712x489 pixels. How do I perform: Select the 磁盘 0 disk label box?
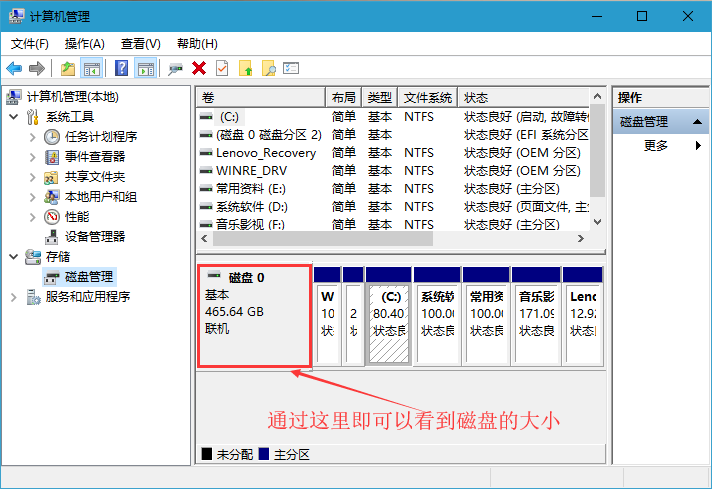(x=255, y=316)
